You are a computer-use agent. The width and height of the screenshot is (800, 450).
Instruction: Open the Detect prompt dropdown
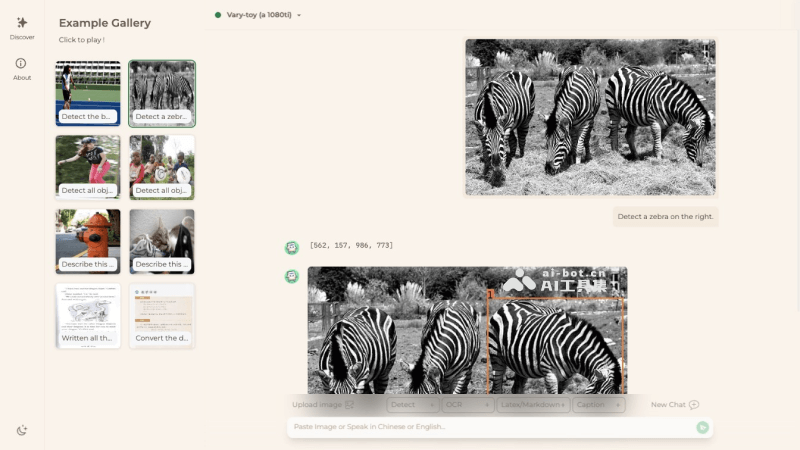pyautogui.click(x=413, y=405)
